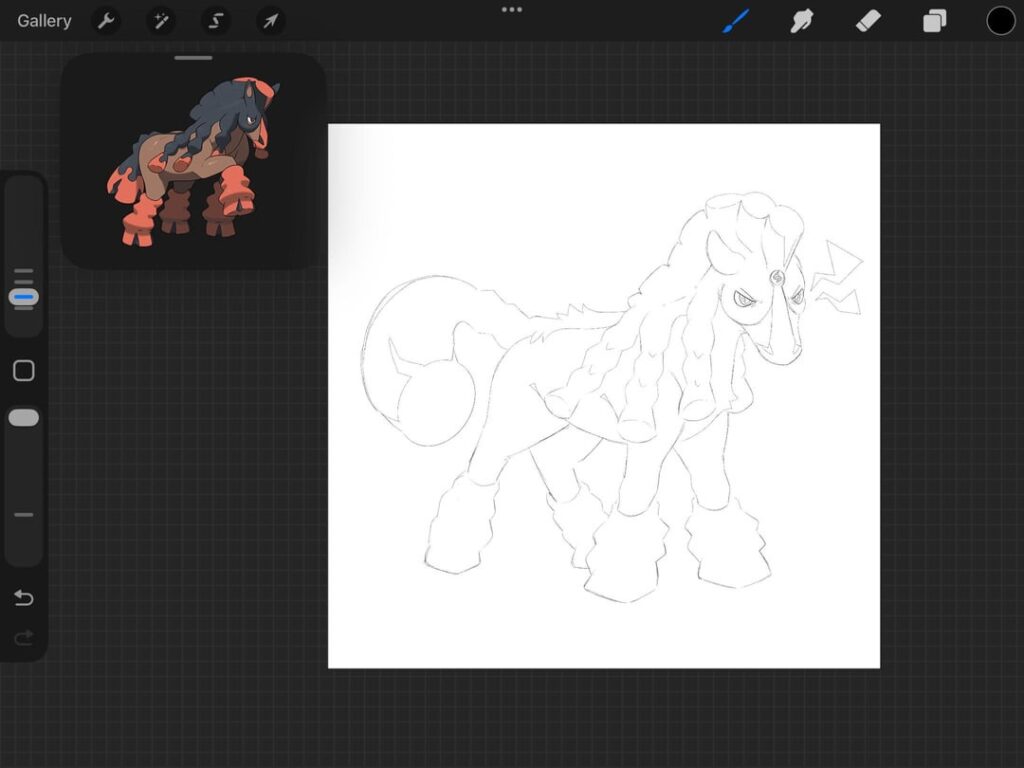This screenshot has height=768, width=1024.
Task: Select the Eraser tool
Action: click(868, 21)
